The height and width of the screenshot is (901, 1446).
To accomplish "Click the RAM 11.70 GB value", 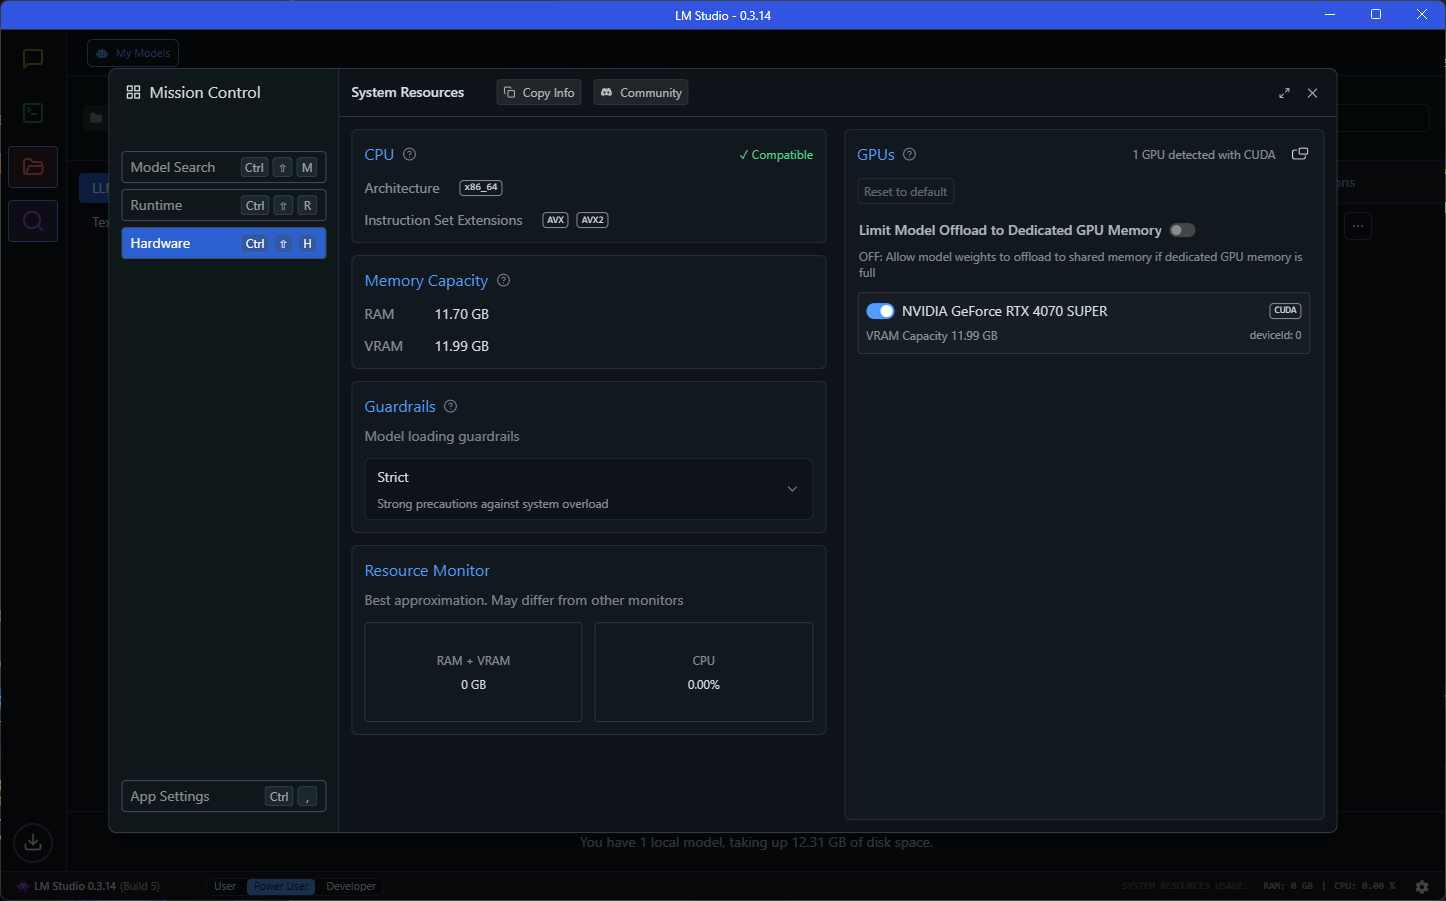I will [x=461, y=314].
